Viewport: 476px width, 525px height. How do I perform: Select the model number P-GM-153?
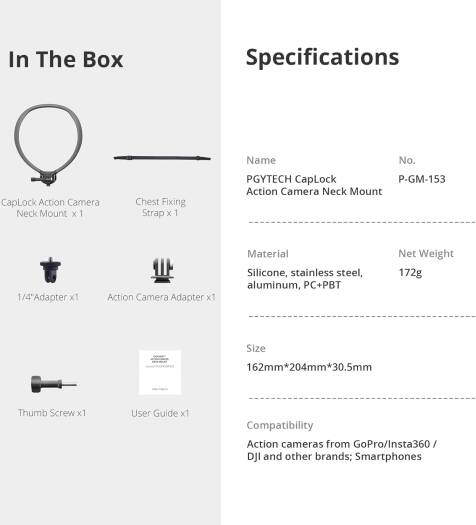click(422, 179)
